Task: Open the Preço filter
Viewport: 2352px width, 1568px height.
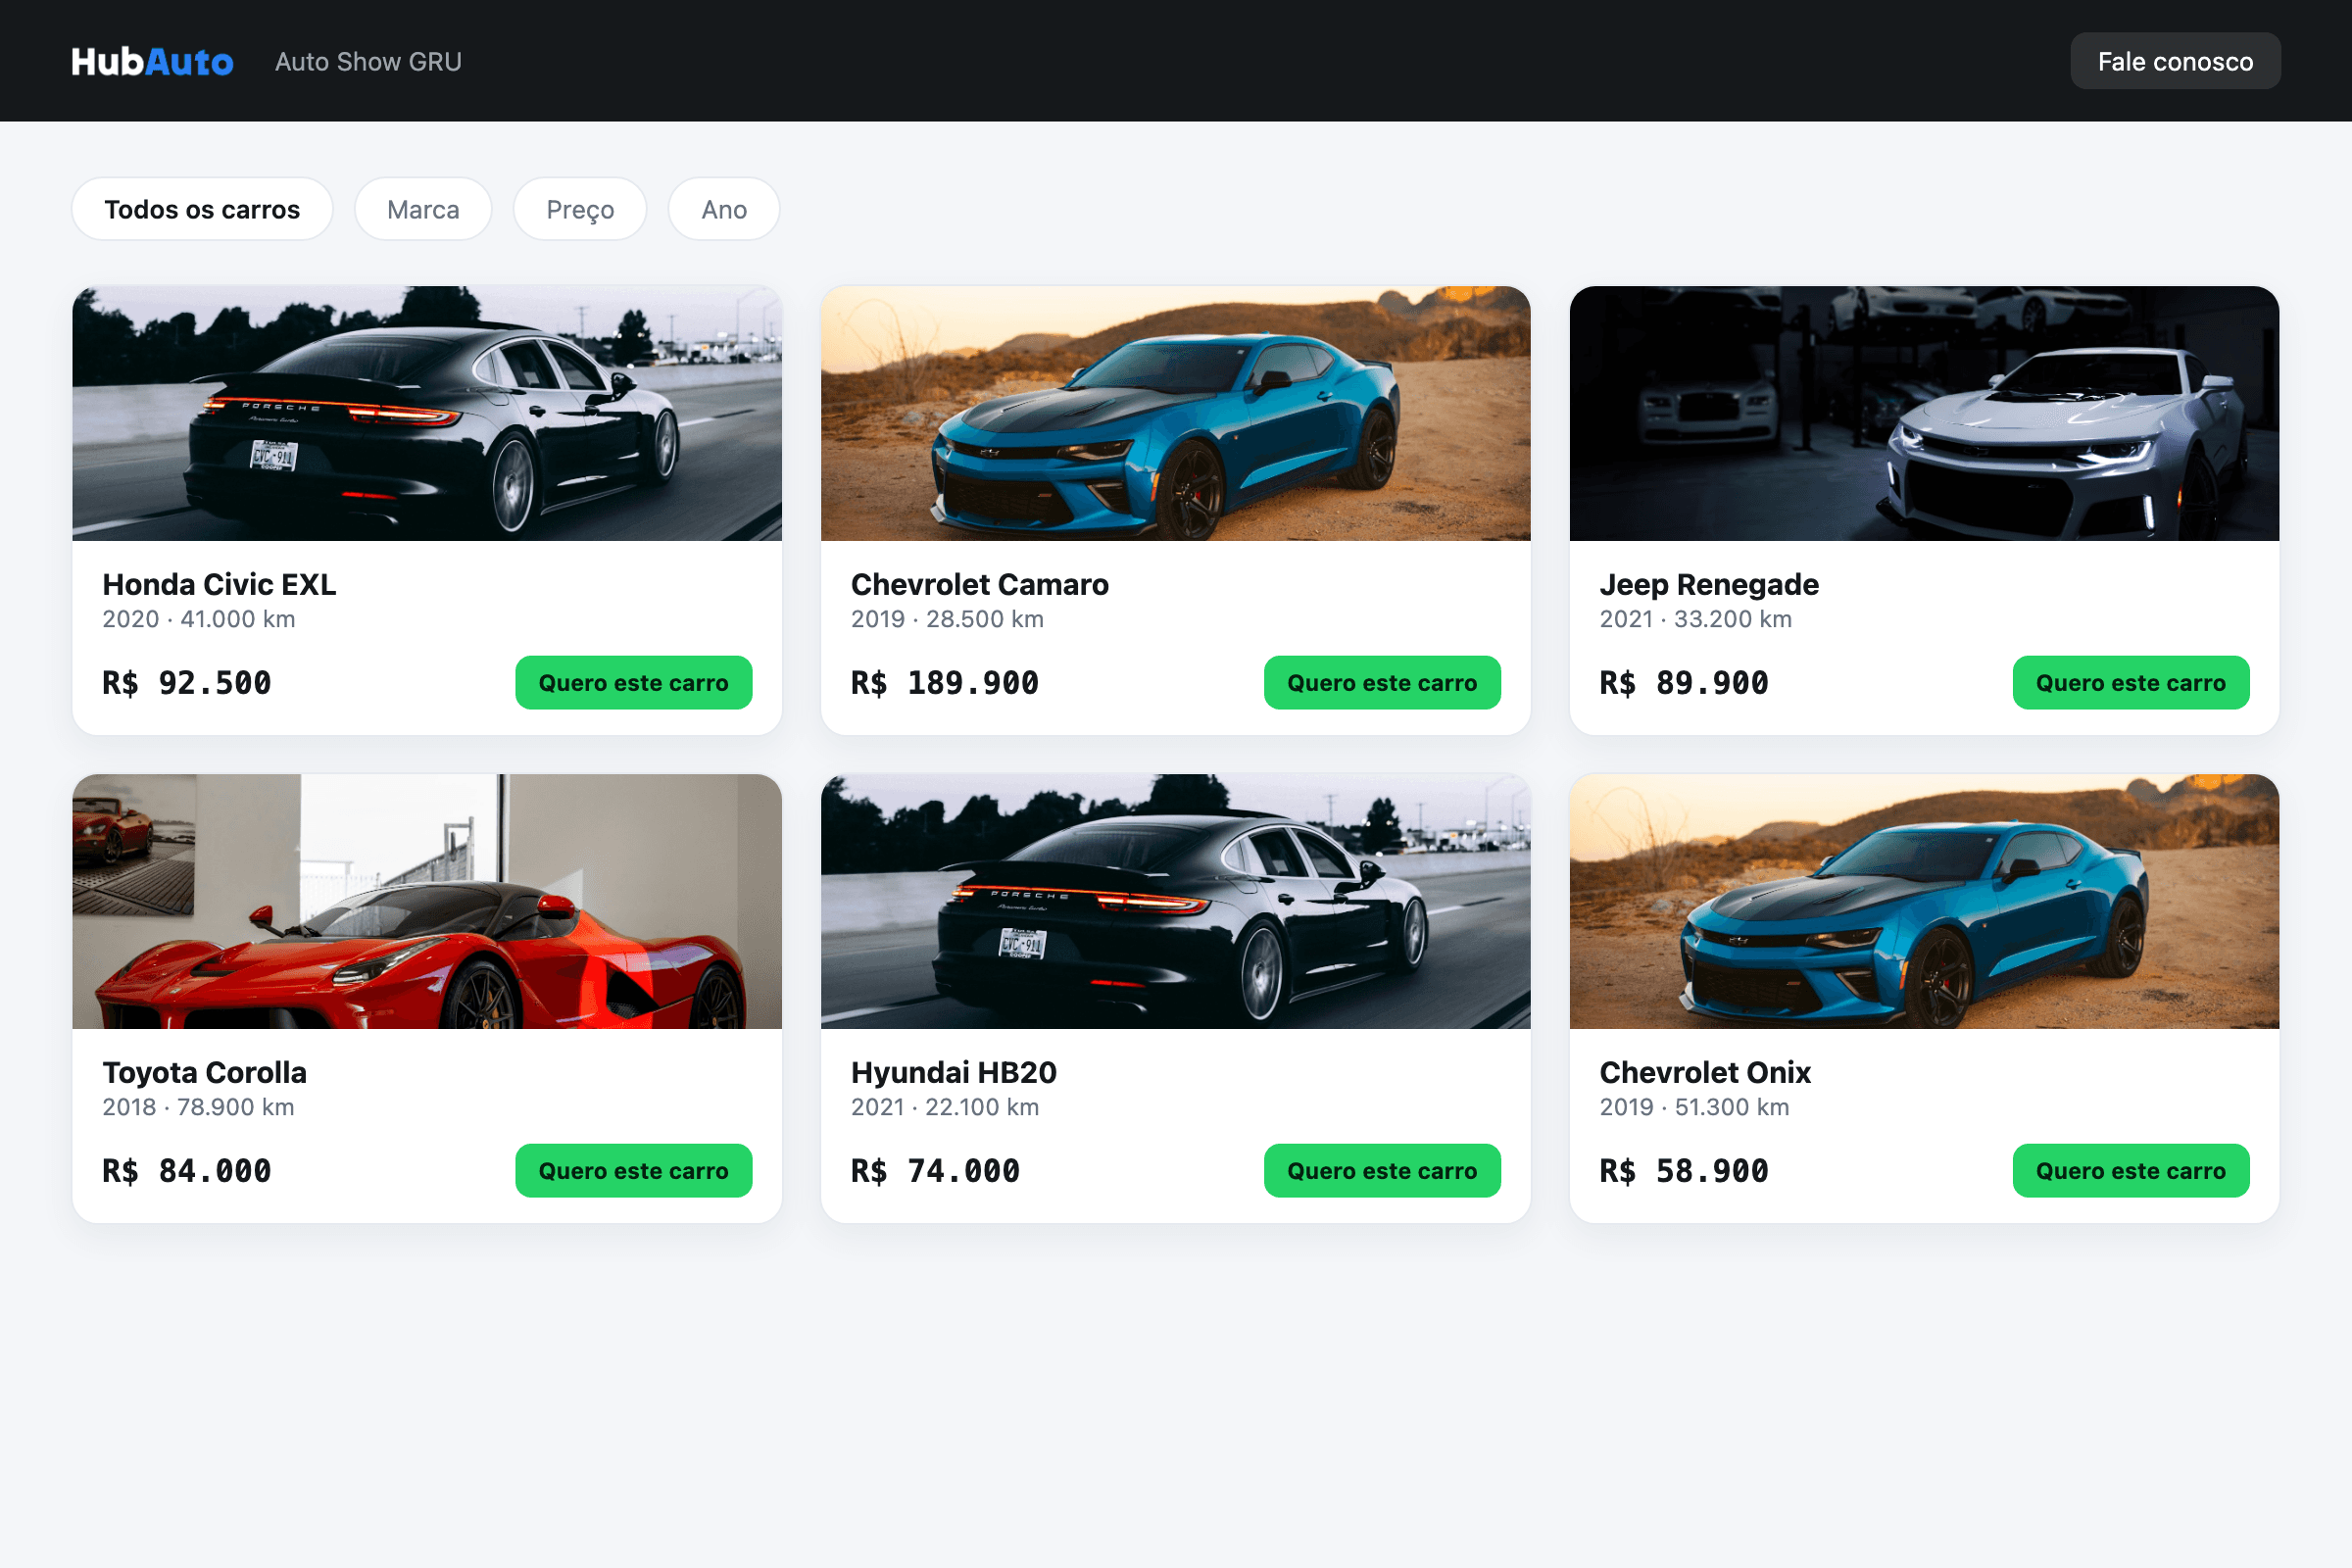Action: tap(580, 209)
